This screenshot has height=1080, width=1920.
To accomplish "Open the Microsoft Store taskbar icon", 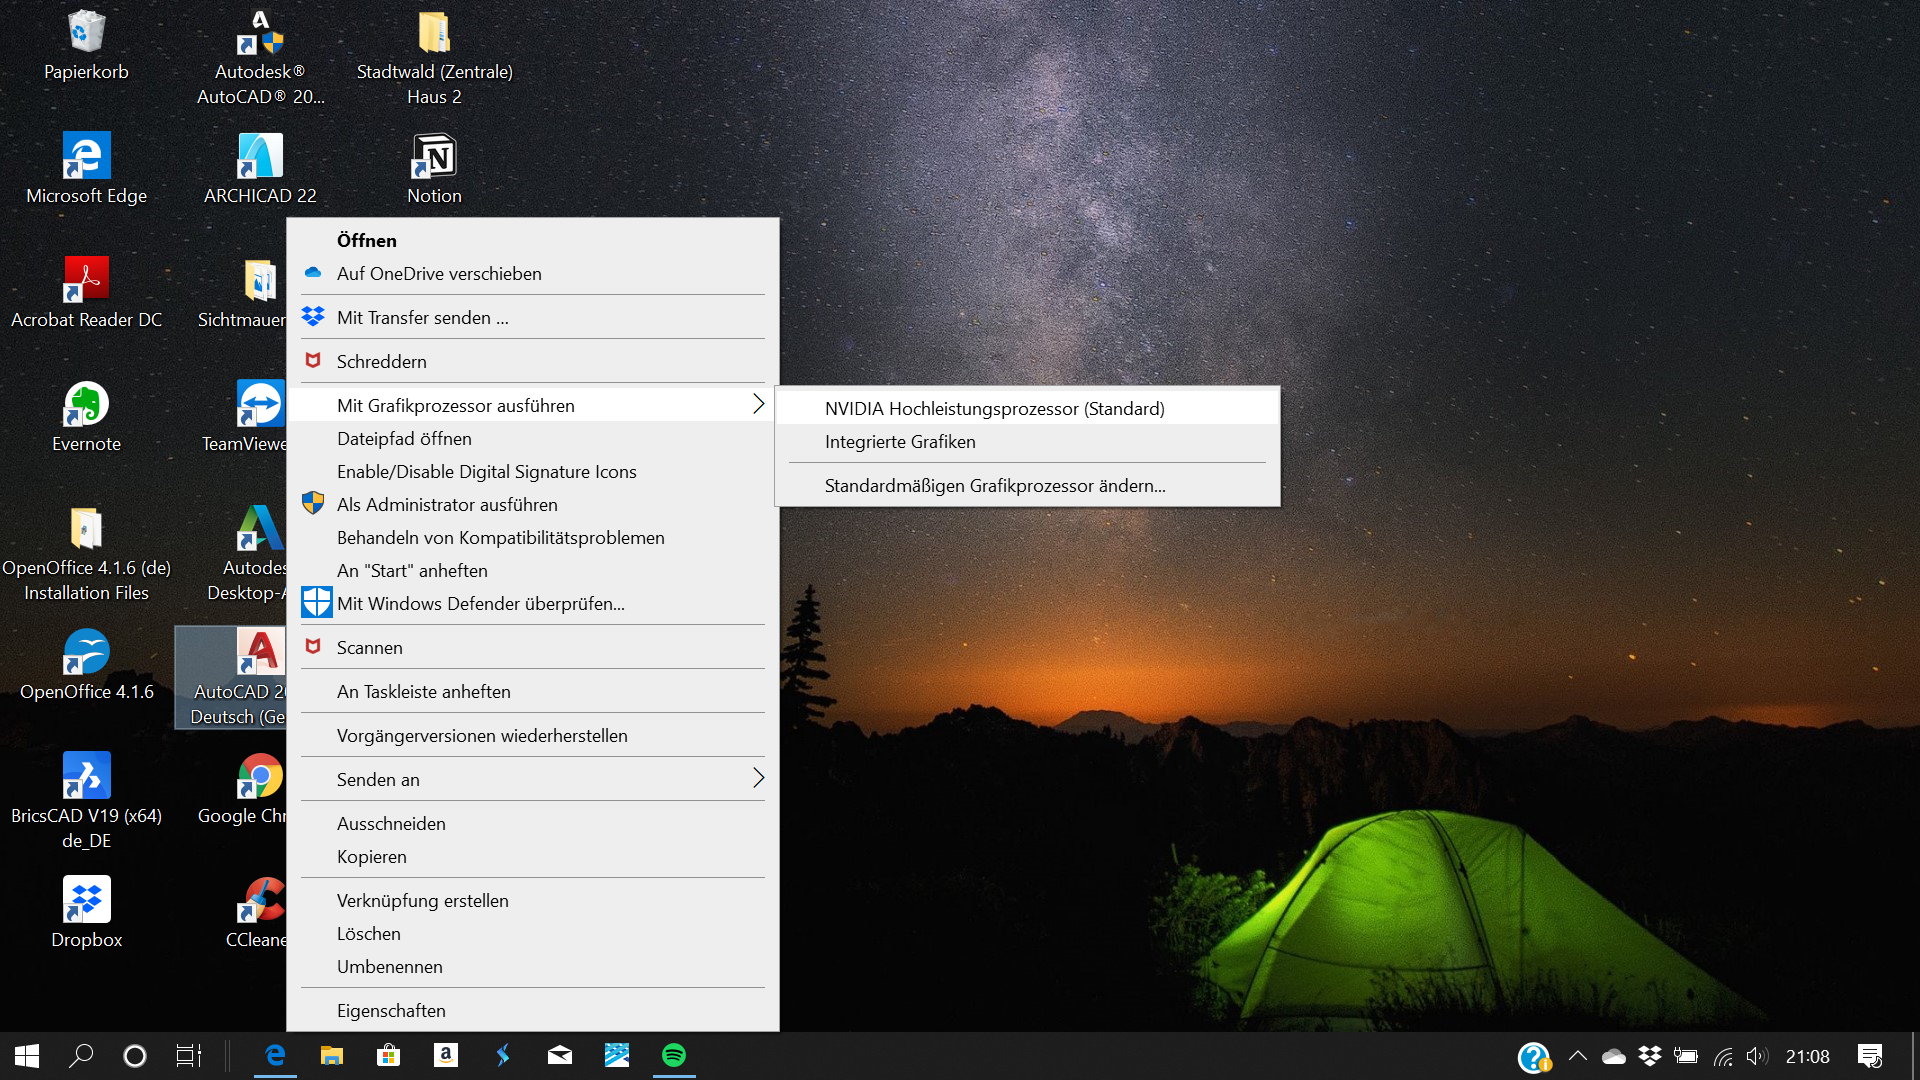I will (x=388, y=1055).
